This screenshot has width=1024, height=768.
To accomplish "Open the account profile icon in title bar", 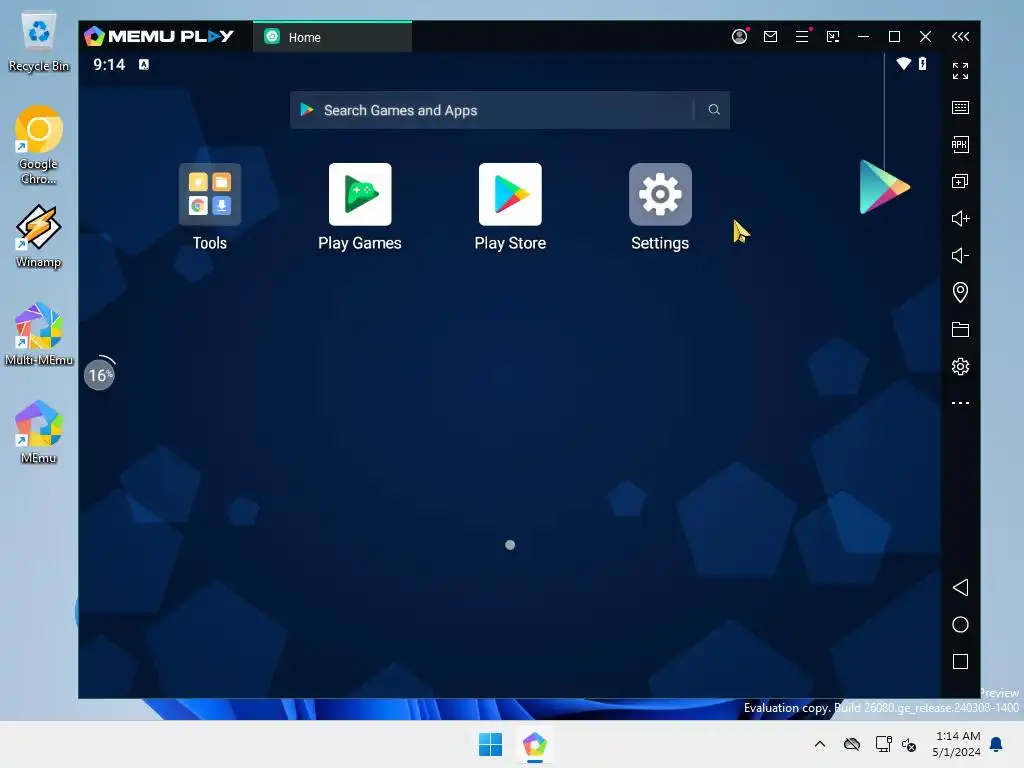I will click(739, 37).
